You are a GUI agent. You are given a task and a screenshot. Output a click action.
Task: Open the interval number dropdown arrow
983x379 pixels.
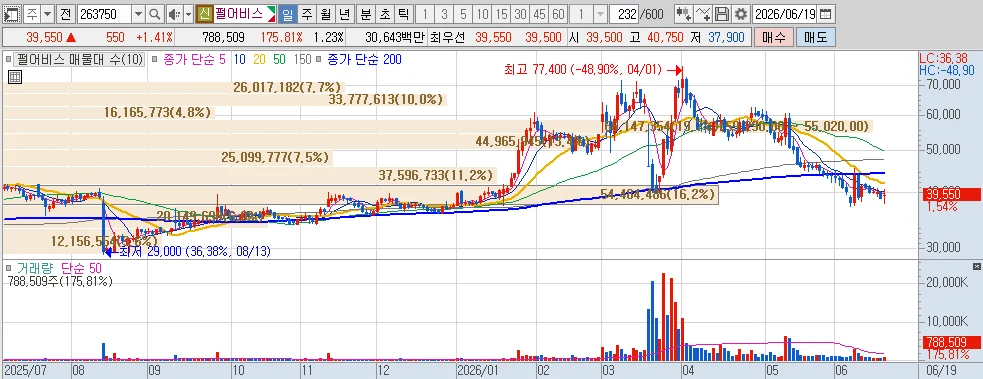(x=600, y=13)
